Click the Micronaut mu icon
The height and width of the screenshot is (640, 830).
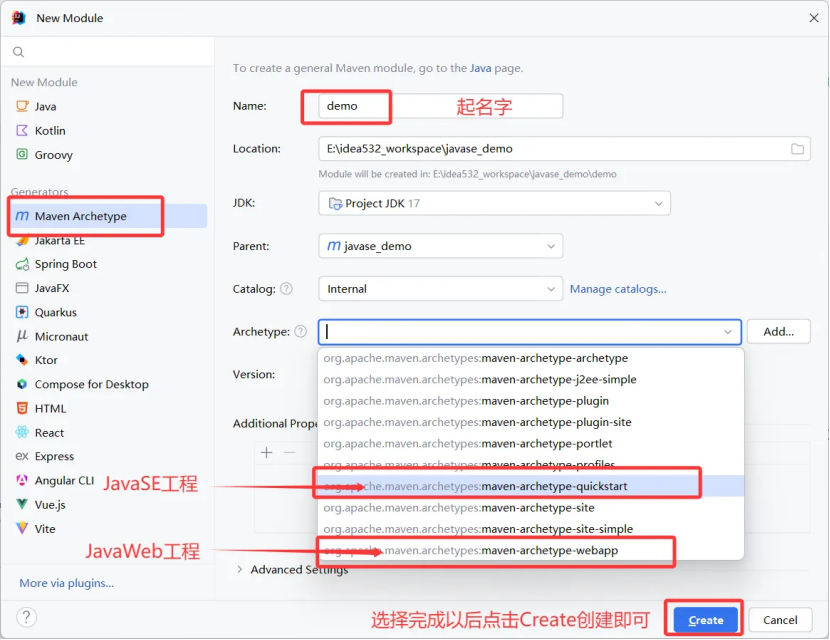click(22, 336)
